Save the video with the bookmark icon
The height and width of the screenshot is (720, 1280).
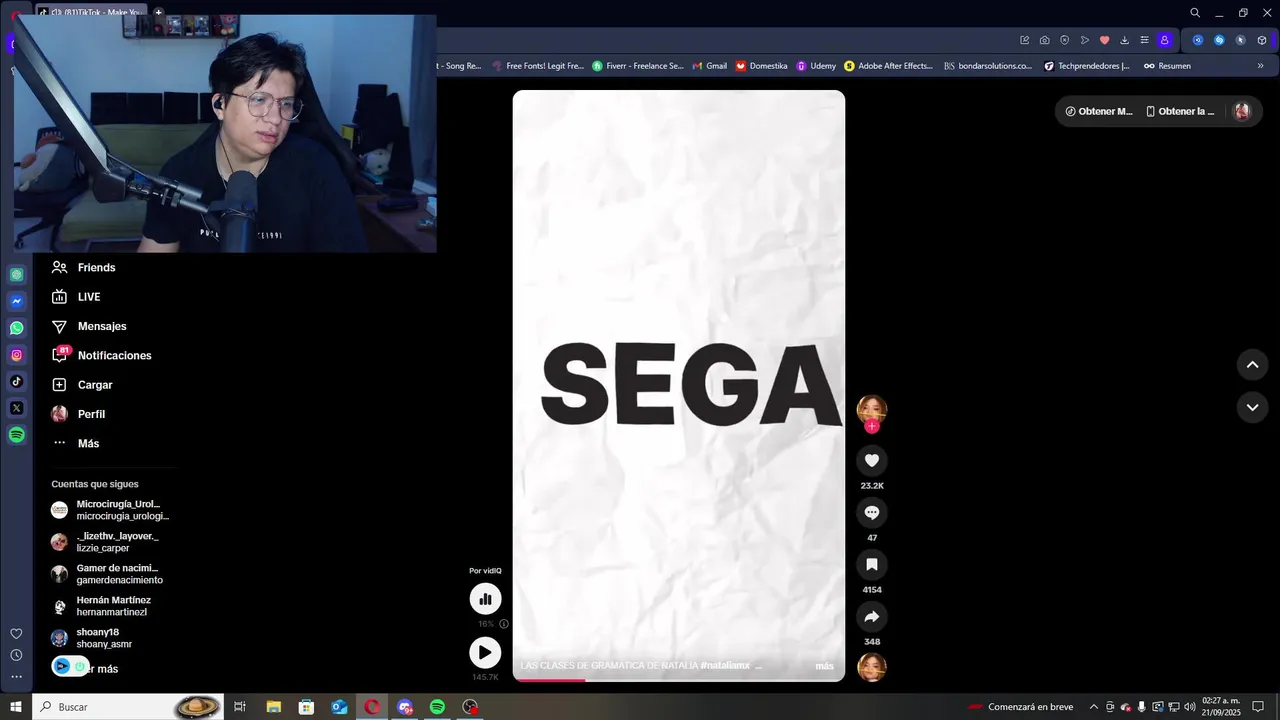tap(872, 564)
